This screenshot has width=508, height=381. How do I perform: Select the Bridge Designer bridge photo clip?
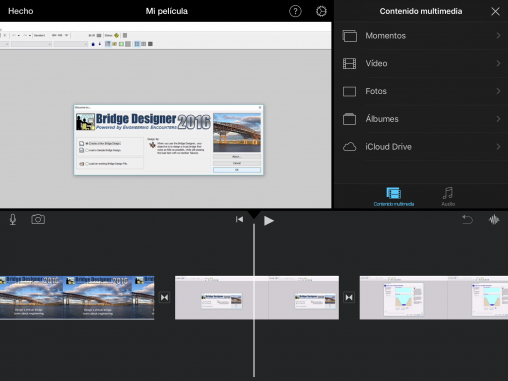[x=77, y=298]
